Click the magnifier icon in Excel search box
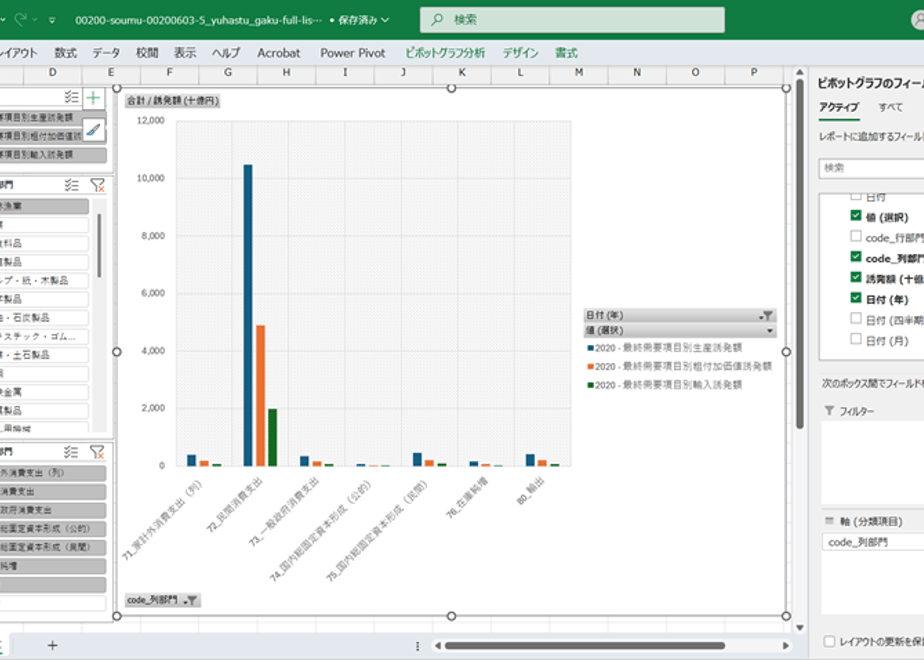Image resolution: width=924 pixels, height=660 pixels. pyautogui.click(x=437, y=19)
